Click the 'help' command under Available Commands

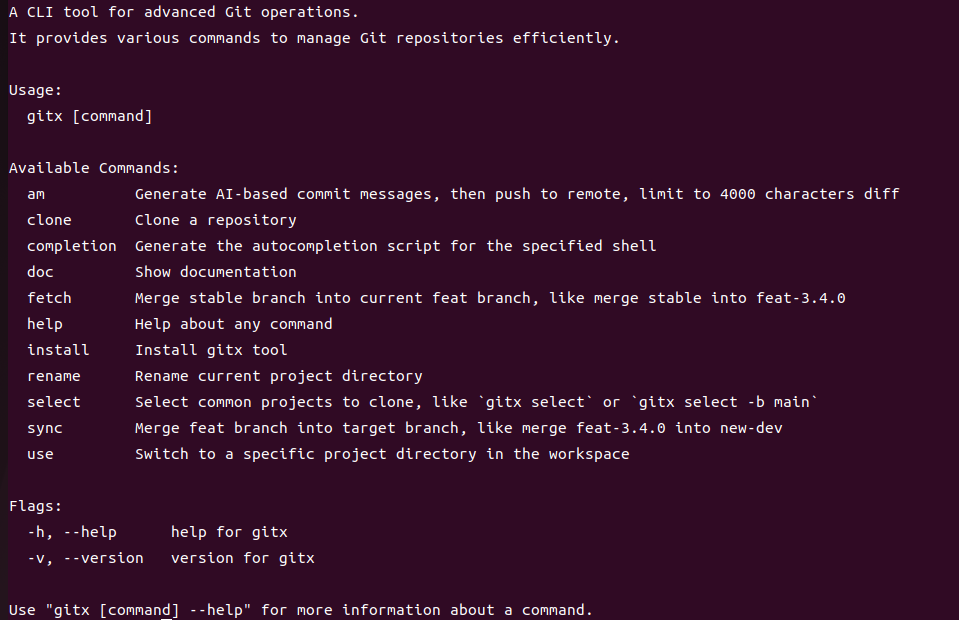coord(45,324)
